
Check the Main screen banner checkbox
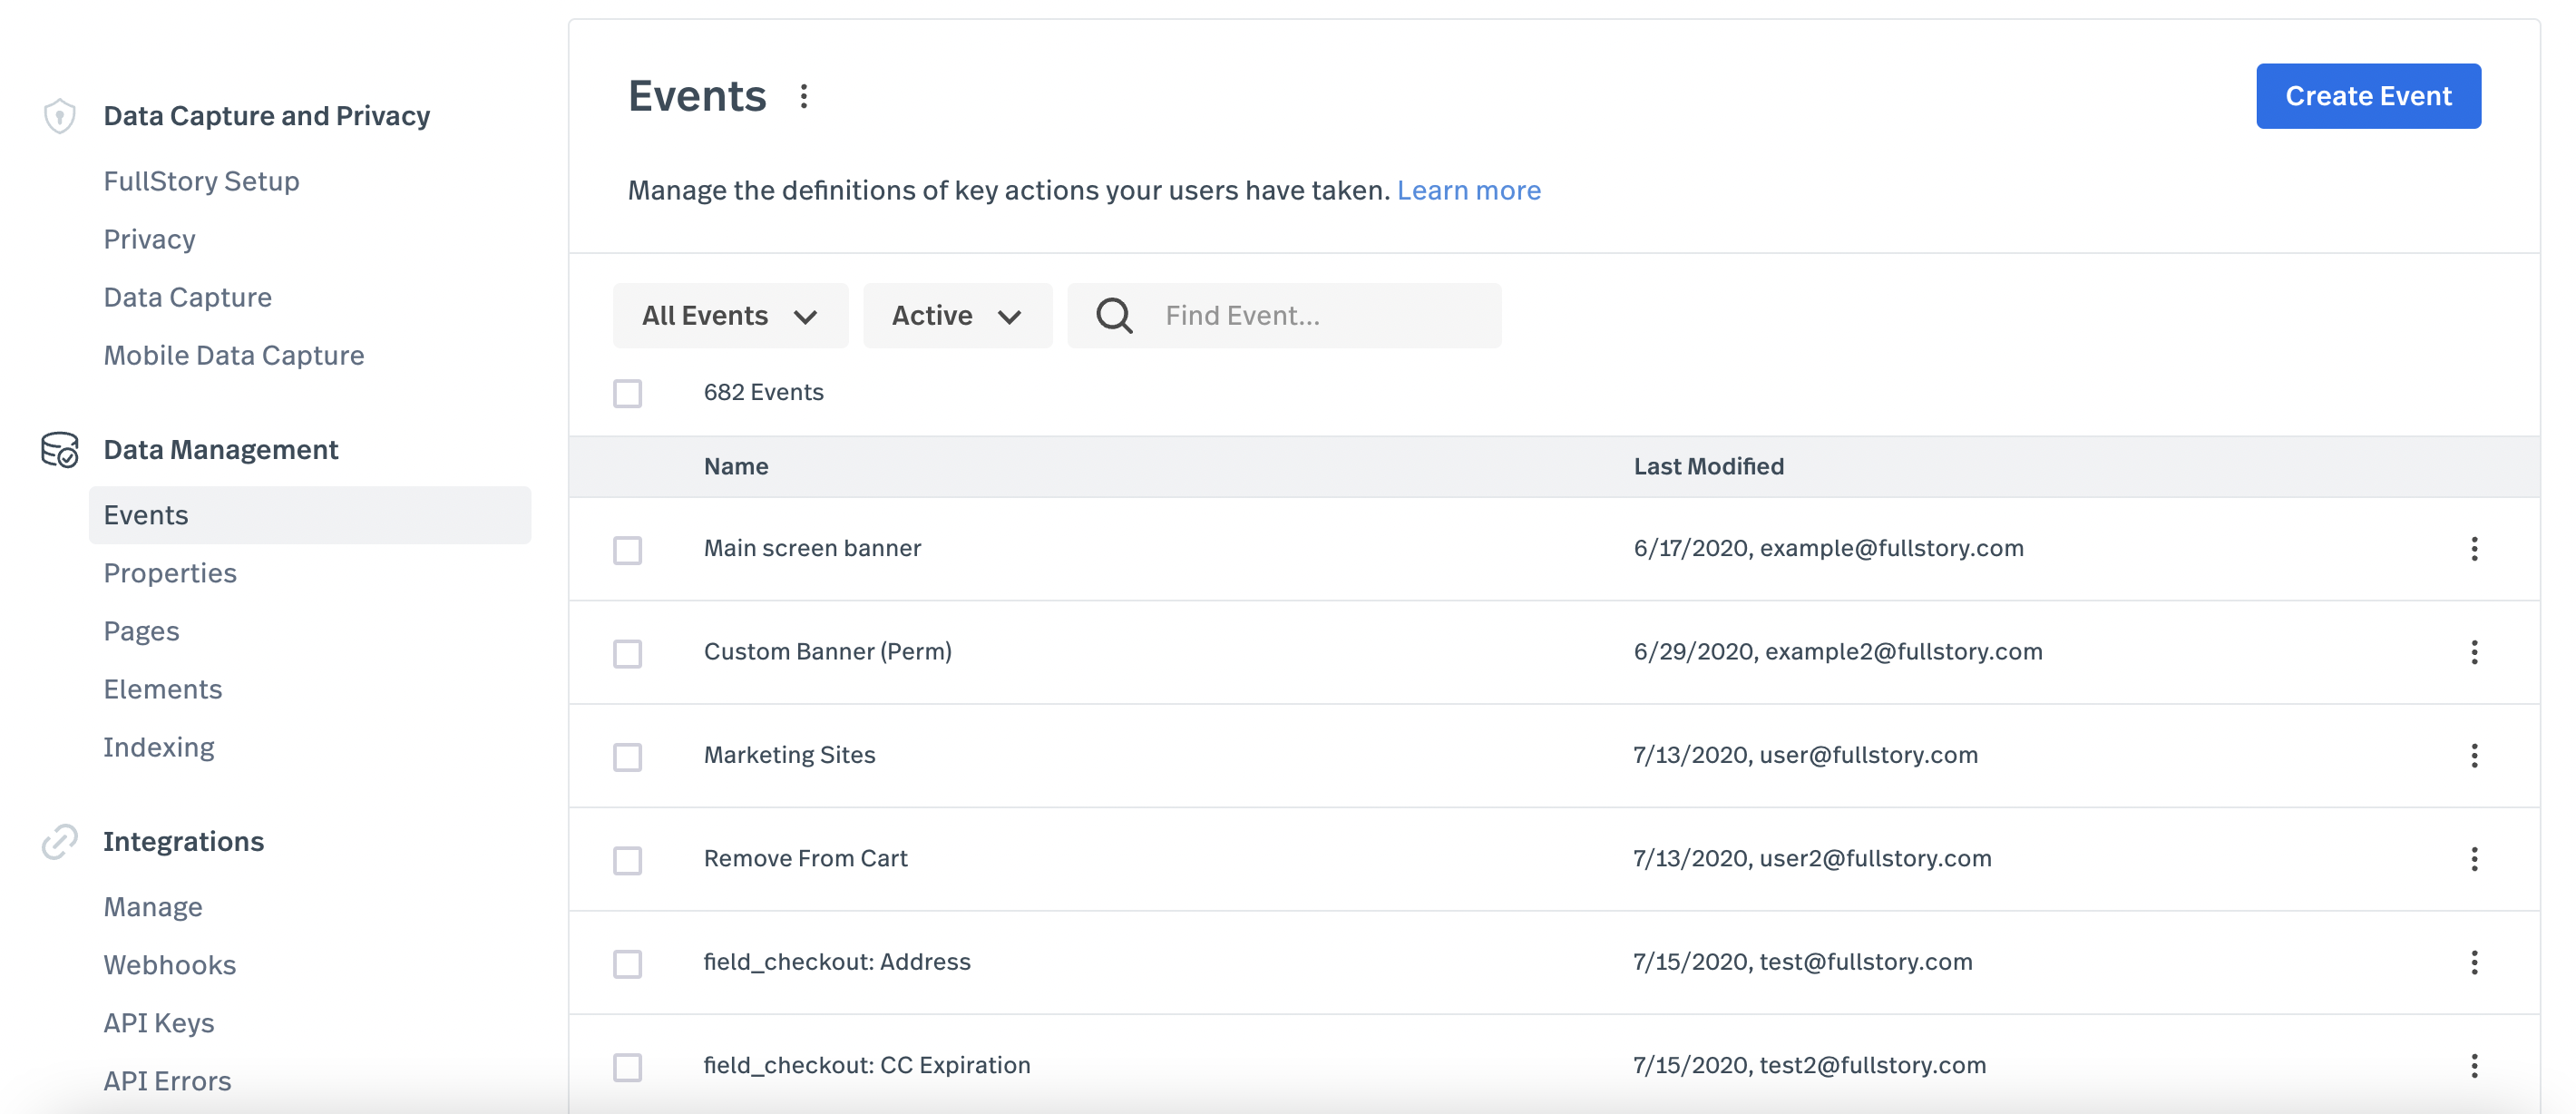[x=628, y=550]
